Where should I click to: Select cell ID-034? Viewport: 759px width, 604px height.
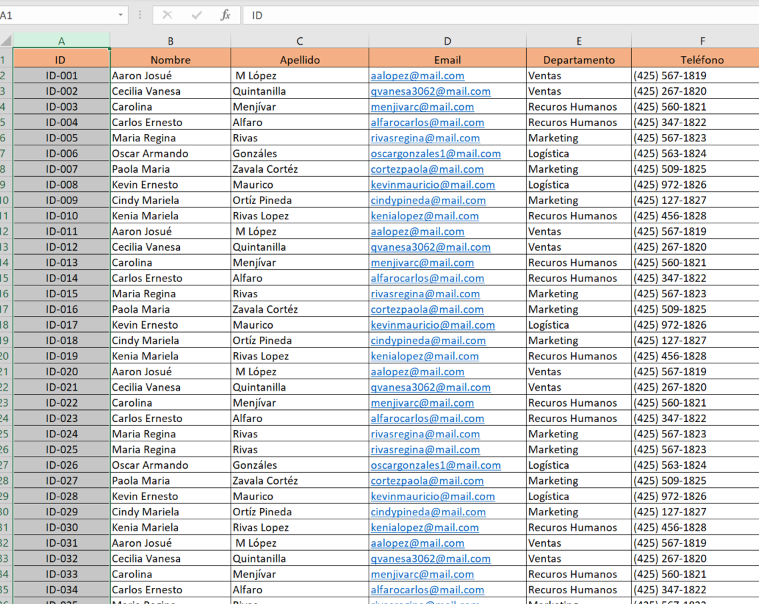tap(61, 589)
